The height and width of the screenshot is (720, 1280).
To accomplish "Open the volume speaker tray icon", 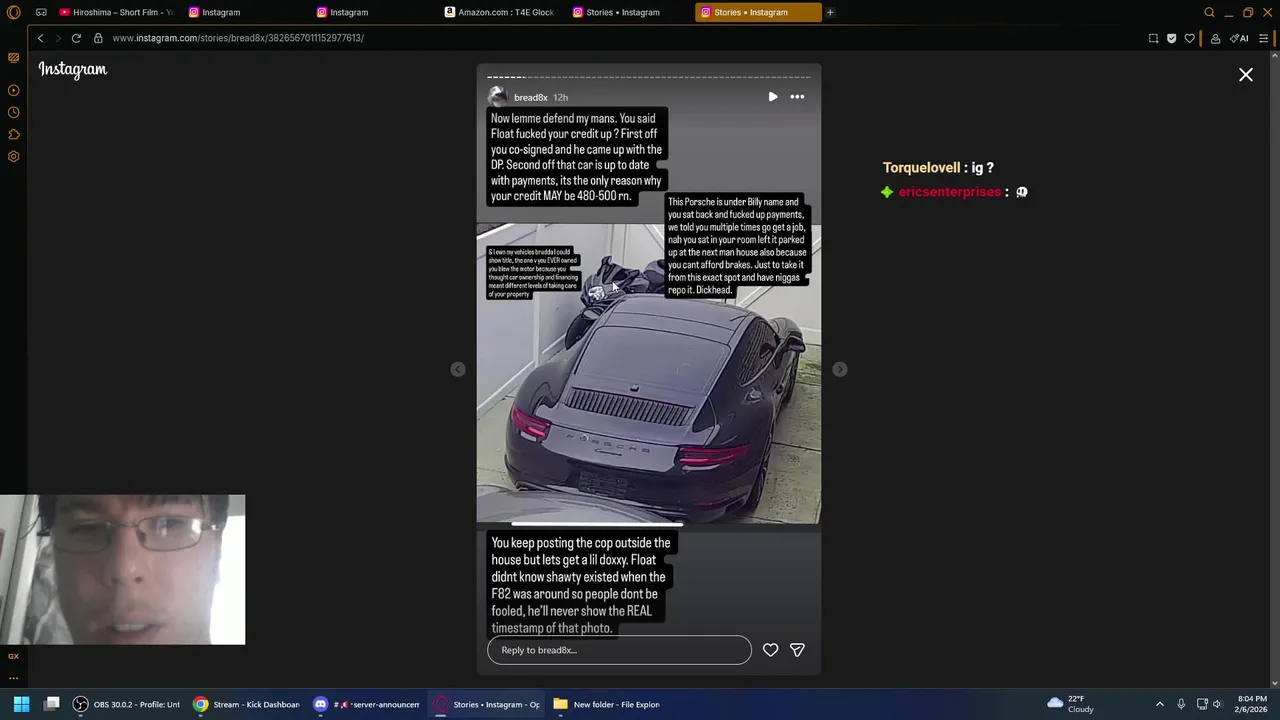I will (1217, 704).
